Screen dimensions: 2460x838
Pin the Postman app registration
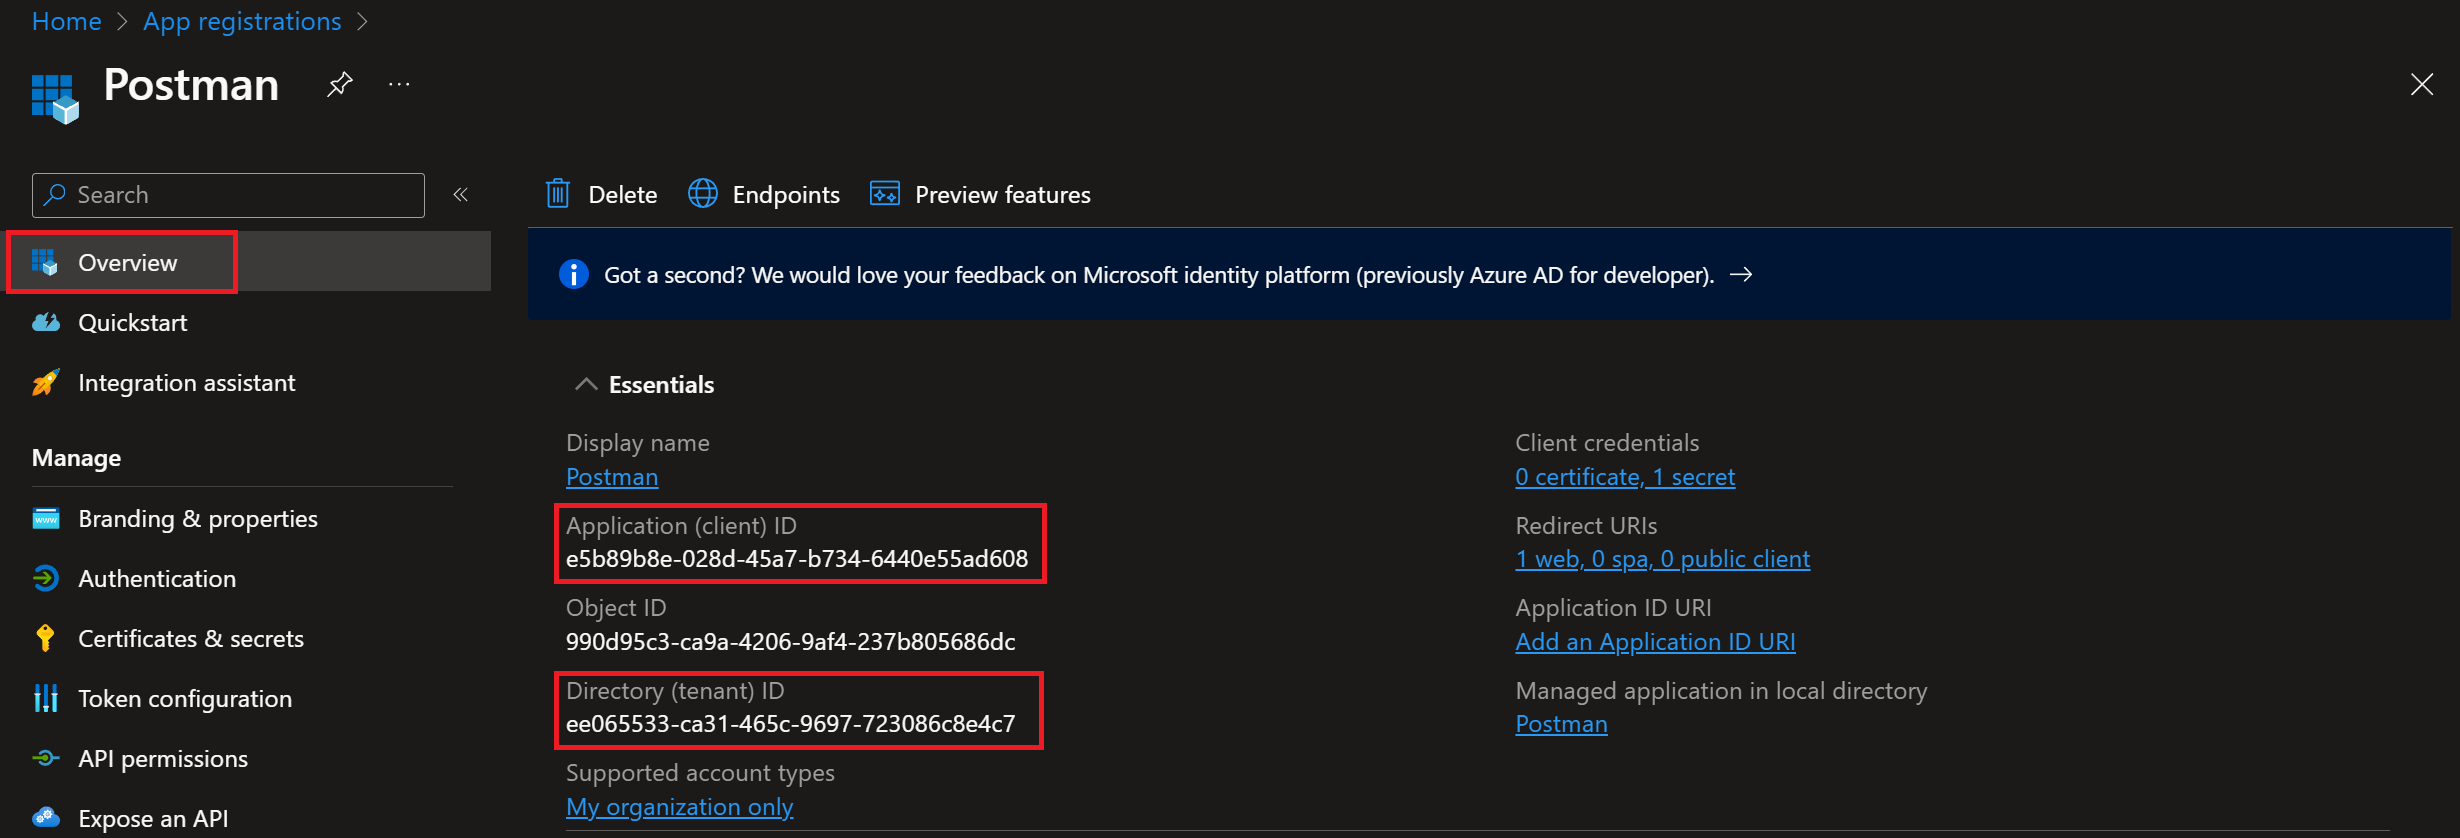[x=340, y=85]
